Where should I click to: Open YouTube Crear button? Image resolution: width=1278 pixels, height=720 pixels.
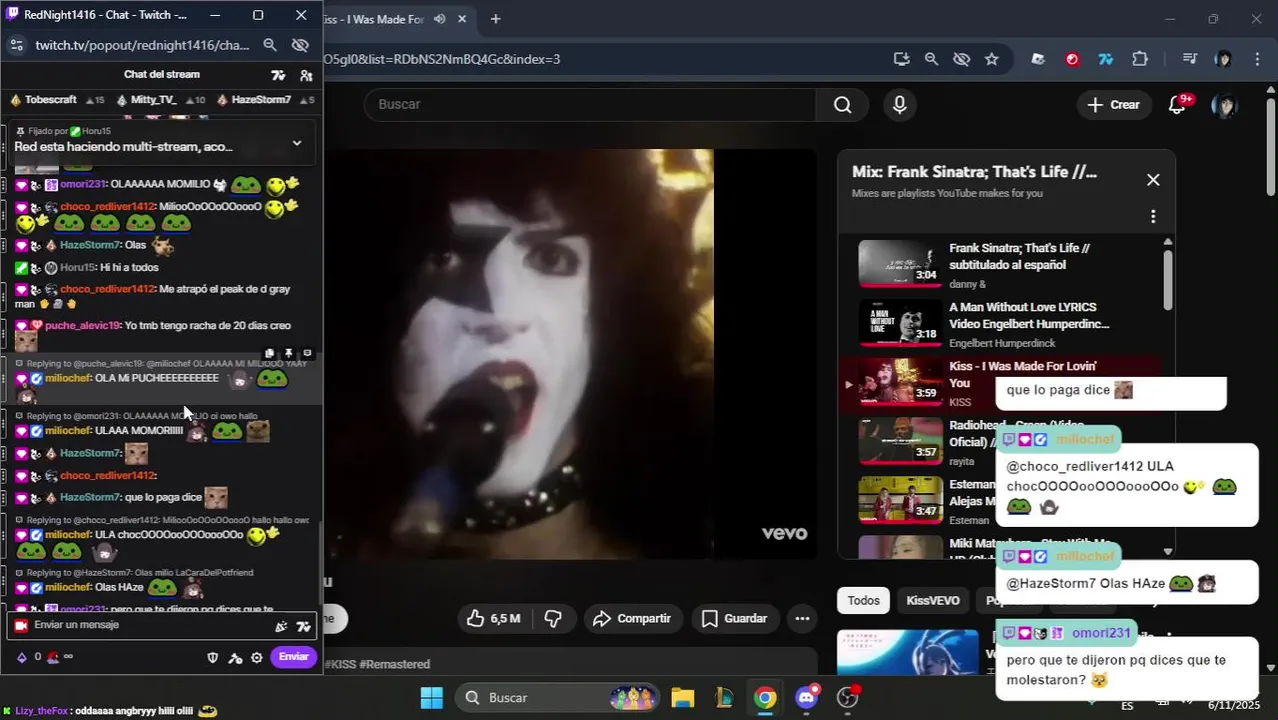point(1114,104)
